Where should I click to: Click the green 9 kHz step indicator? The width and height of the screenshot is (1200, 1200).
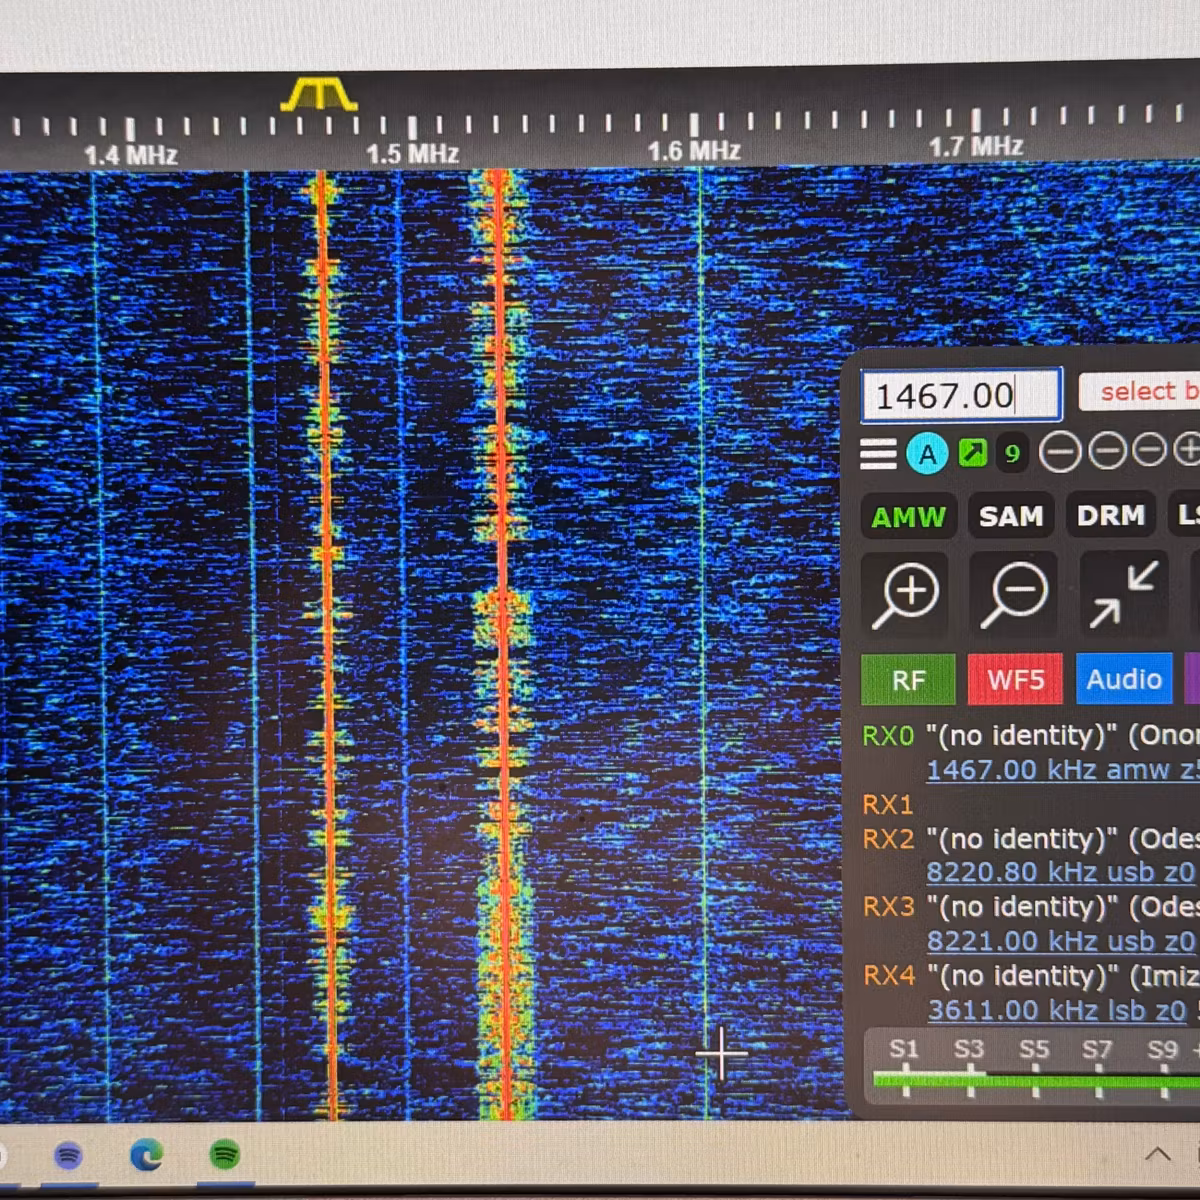point(1012,454)
